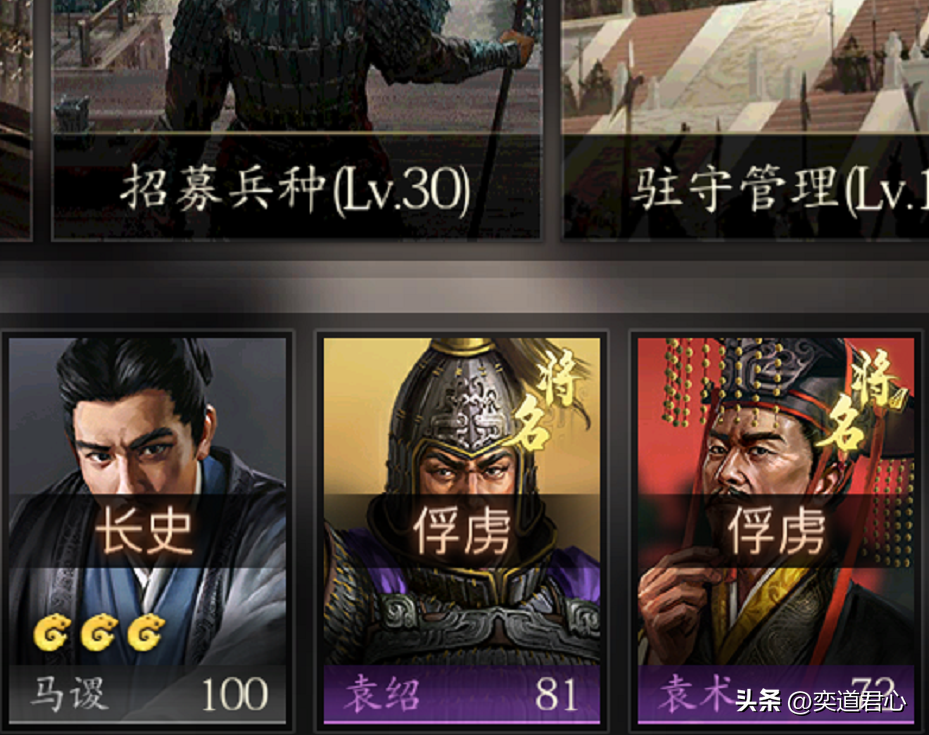Click the armored soldier image above 招募兵种
Screen dimensions: 929x735
point(296,65)
